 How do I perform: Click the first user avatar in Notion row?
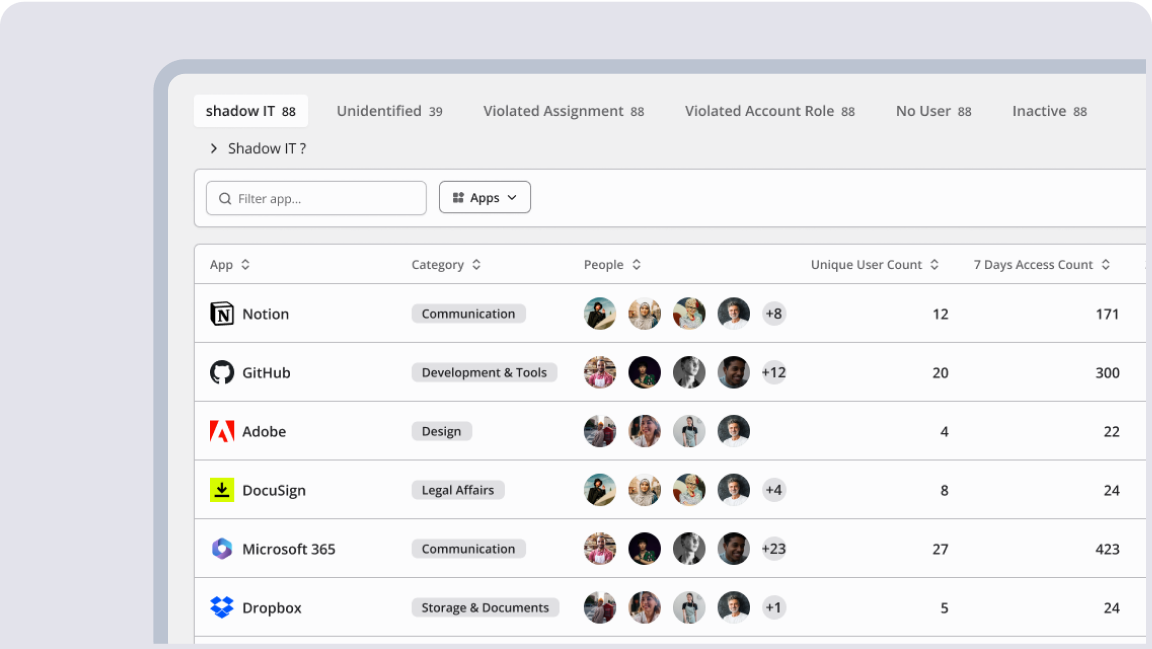coord(600,314)
